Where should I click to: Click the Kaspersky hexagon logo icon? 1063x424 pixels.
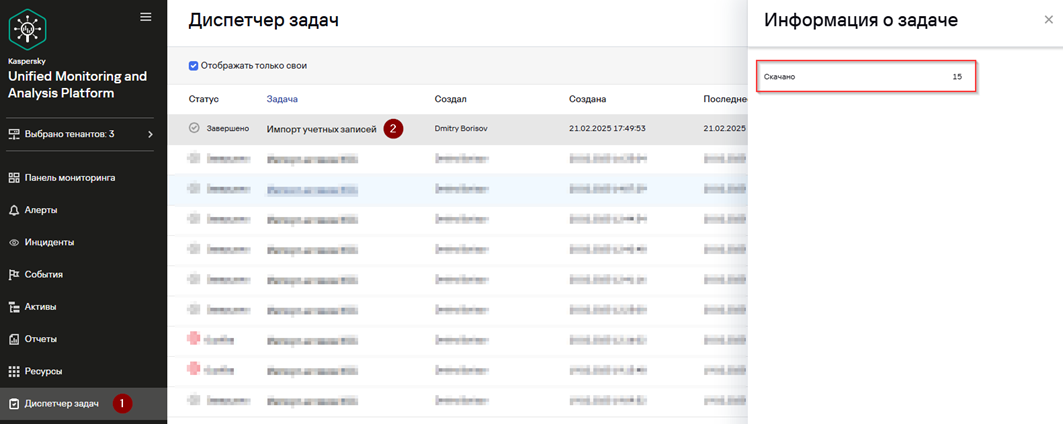tap(28, 28)
